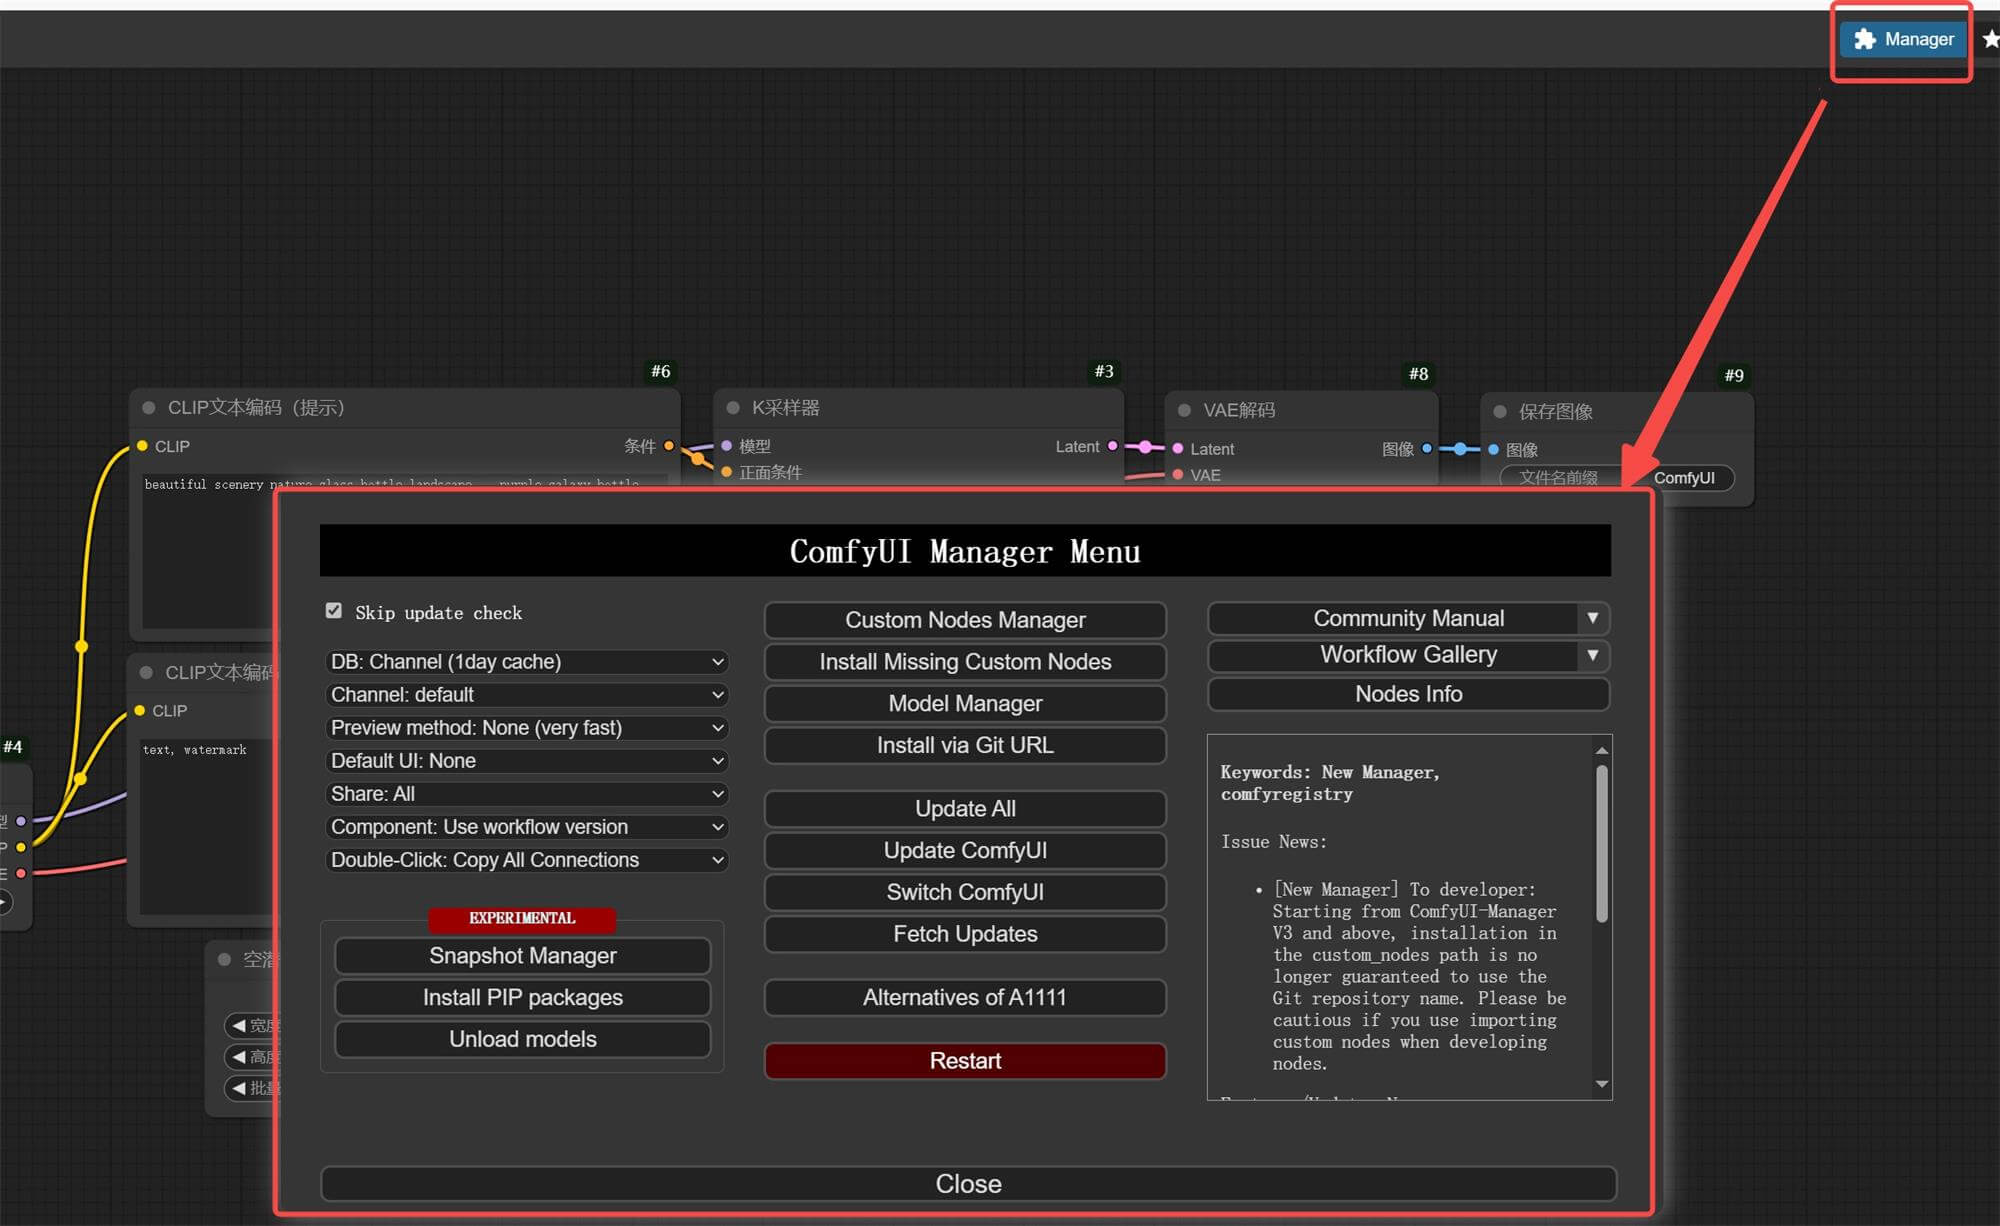Toggle Skip update check checkbox

click(x=334, y=611)
